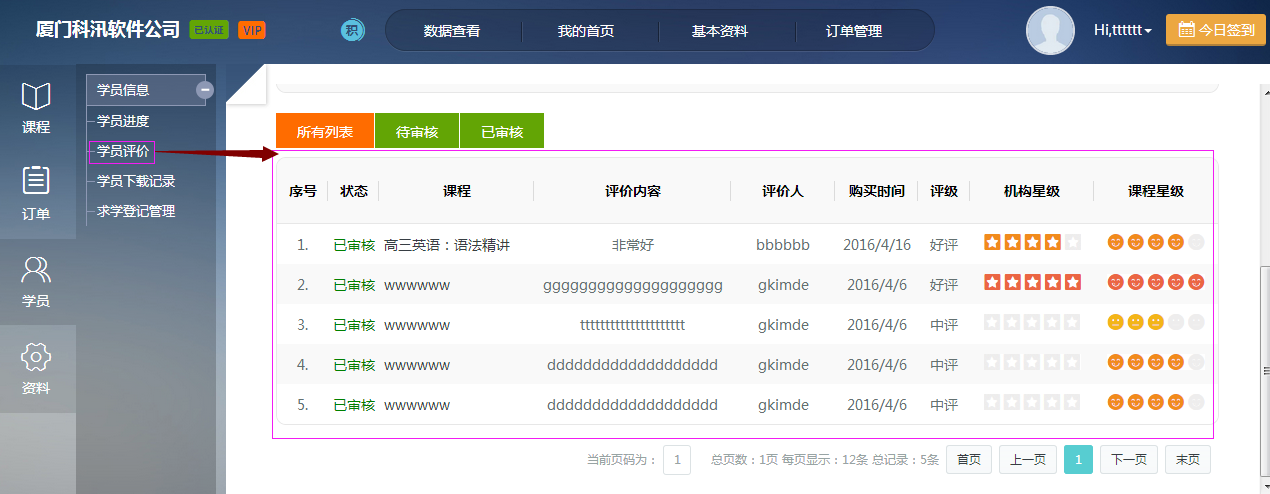1270x494 pixels.
Task: Click the user avatar picture
Action: 1050,30
